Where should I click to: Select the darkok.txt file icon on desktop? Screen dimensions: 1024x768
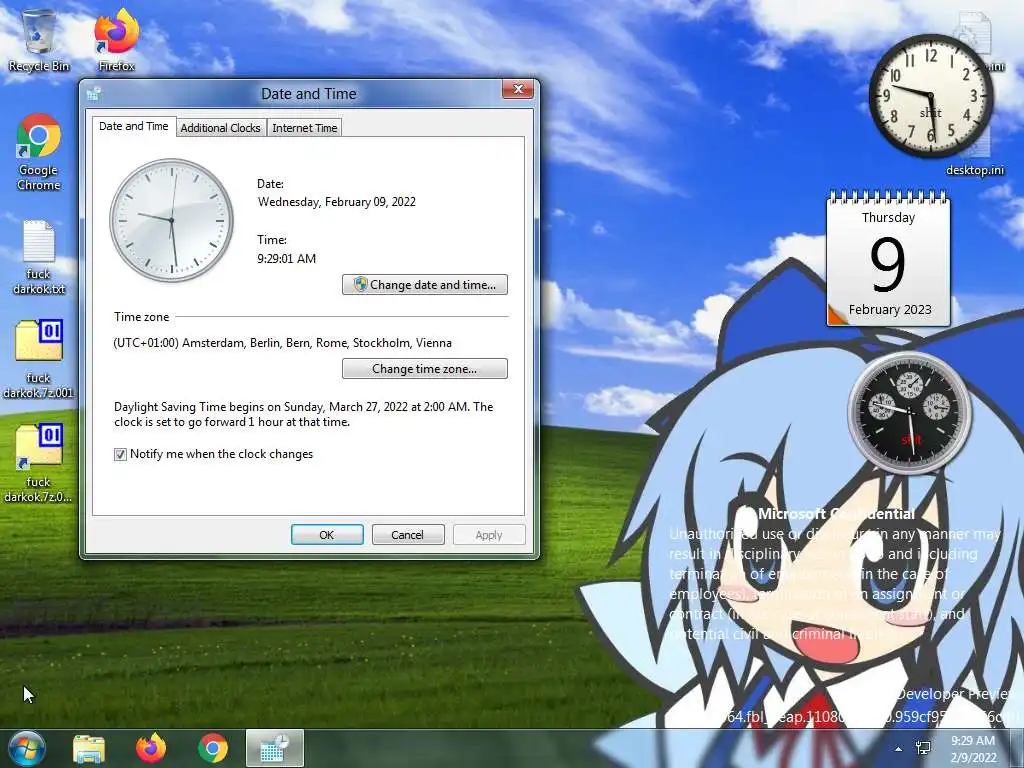[x=39, y=257]
